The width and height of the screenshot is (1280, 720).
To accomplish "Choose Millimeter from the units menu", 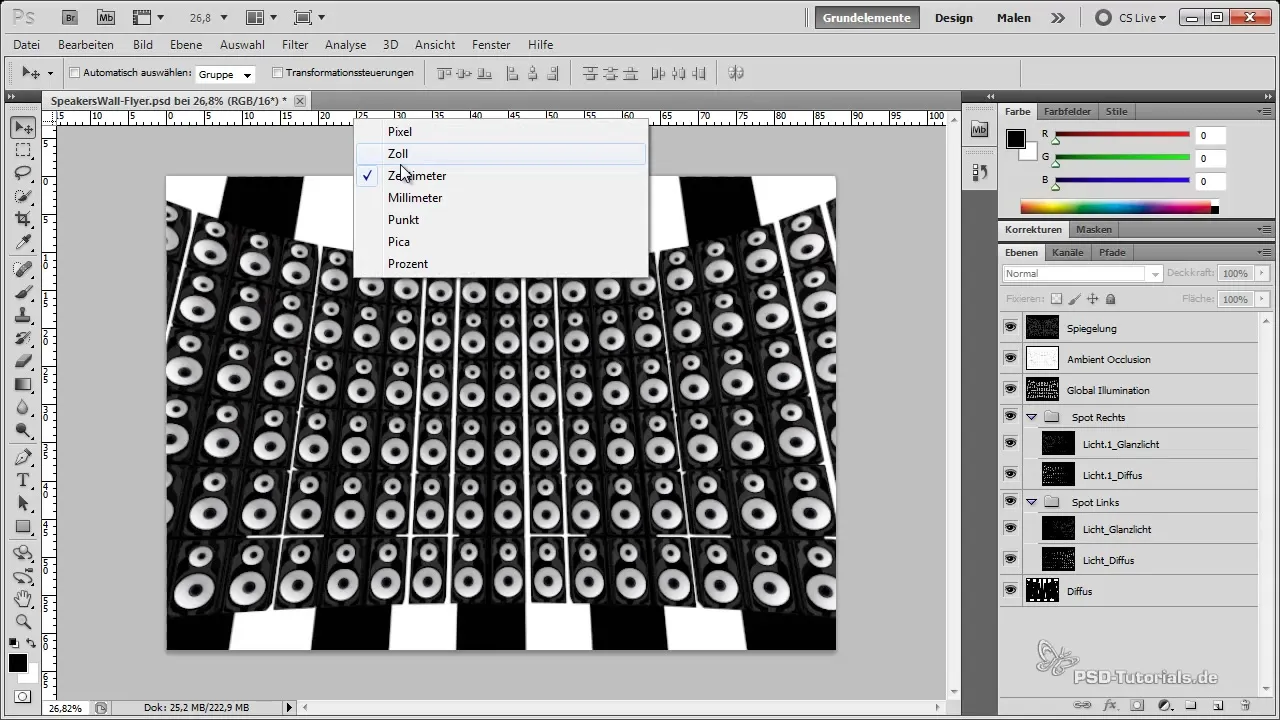I will pyautogui.click(x=415, y=198).
